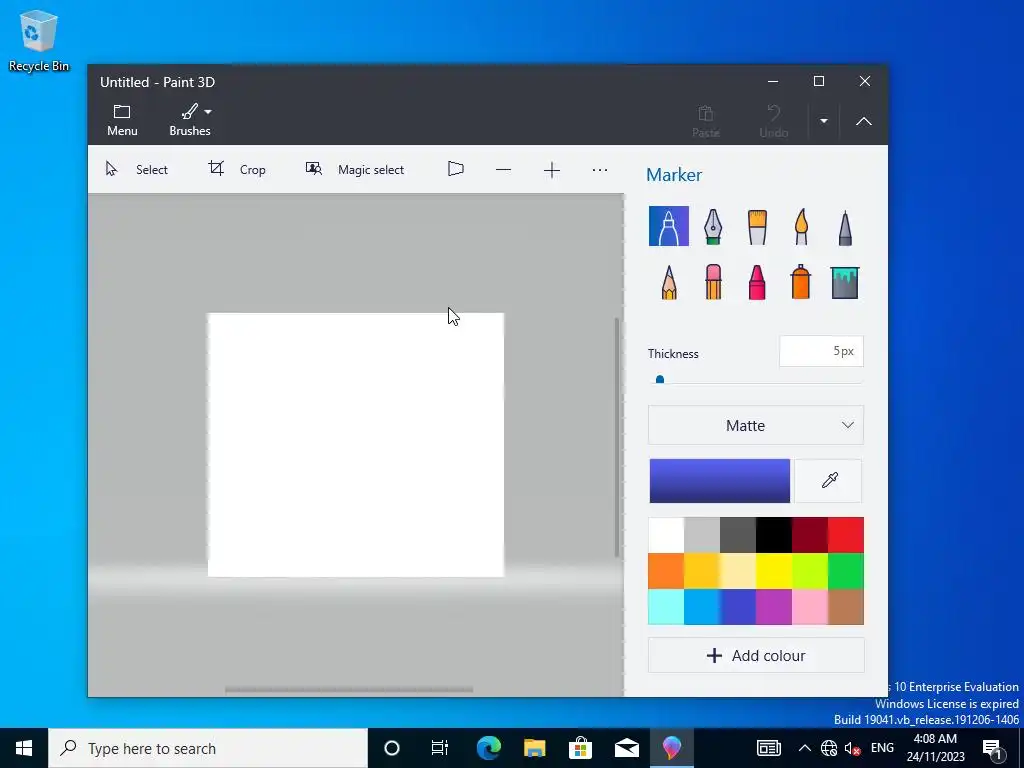Zoom out with the minus icon
This screenshot has width=1024, height=768.
pos(504,170)
